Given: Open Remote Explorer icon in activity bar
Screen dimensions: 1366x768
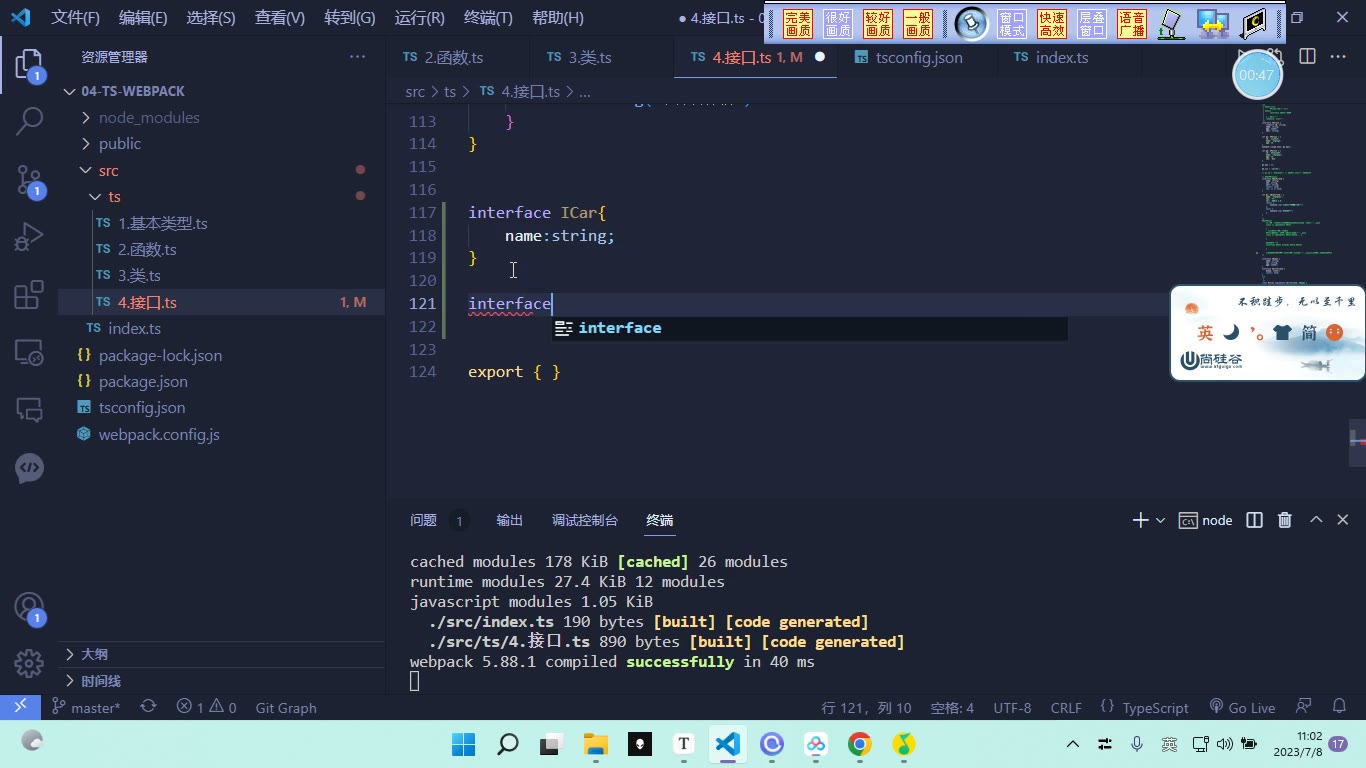Looking at the screenshot, I should pyautogui.click(x=30, y=352).
